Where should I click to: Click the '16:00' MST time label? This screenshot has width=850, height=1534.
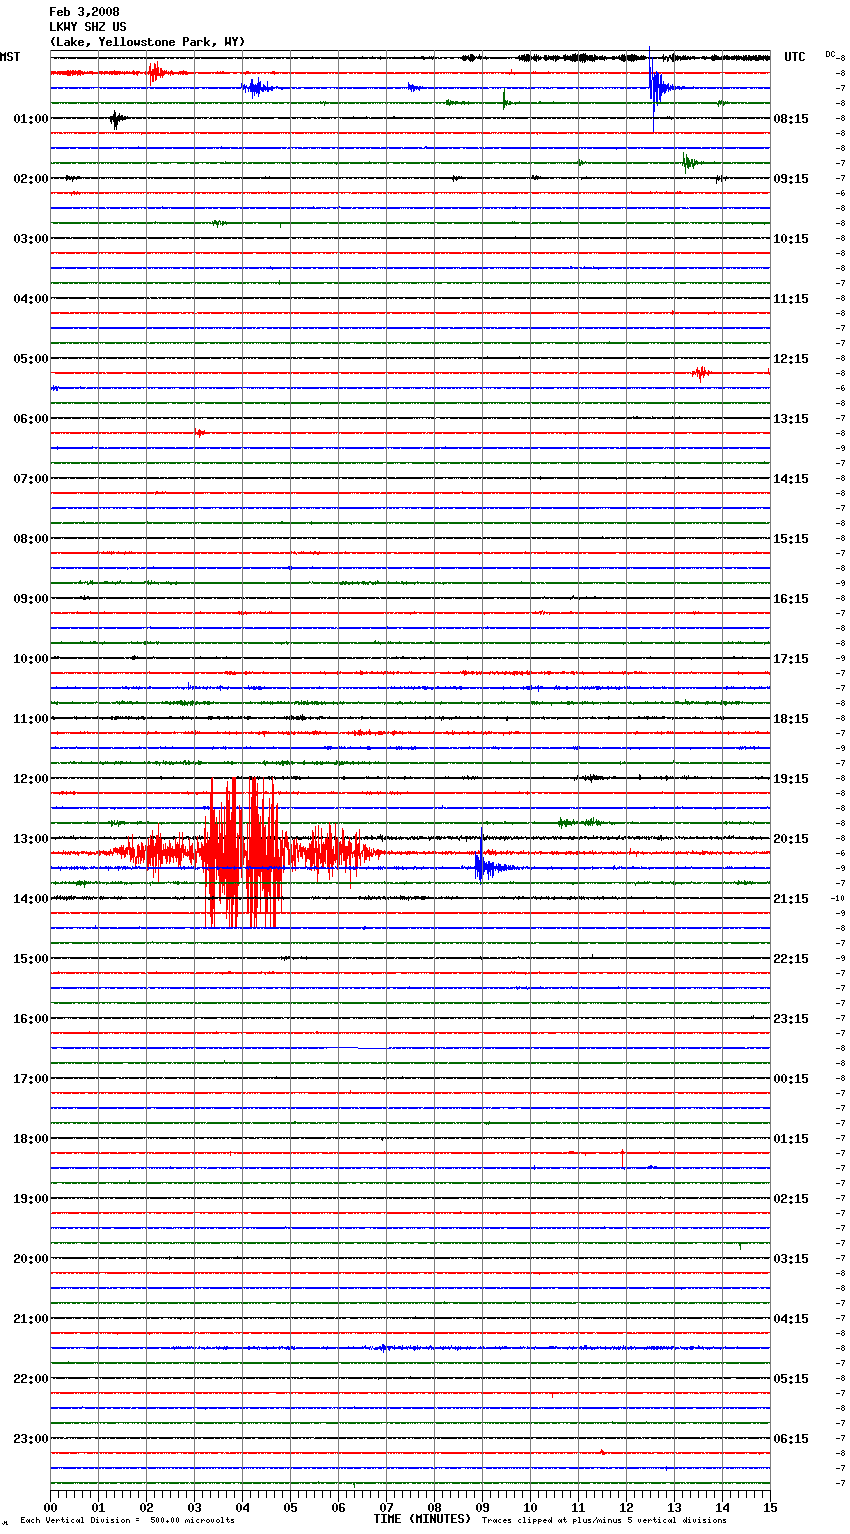pyautogui.click(x=31, y=1019)
